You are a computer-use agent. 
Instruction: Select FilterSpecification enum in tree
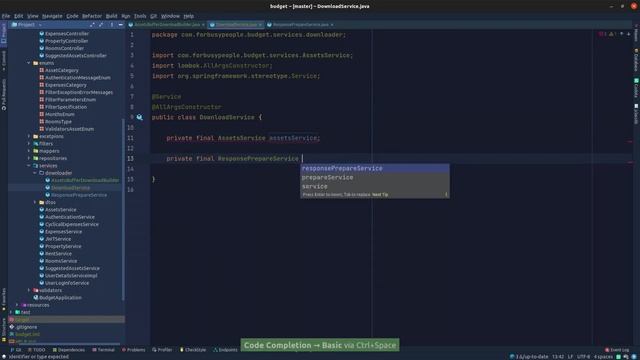click(x=66, y=107)
